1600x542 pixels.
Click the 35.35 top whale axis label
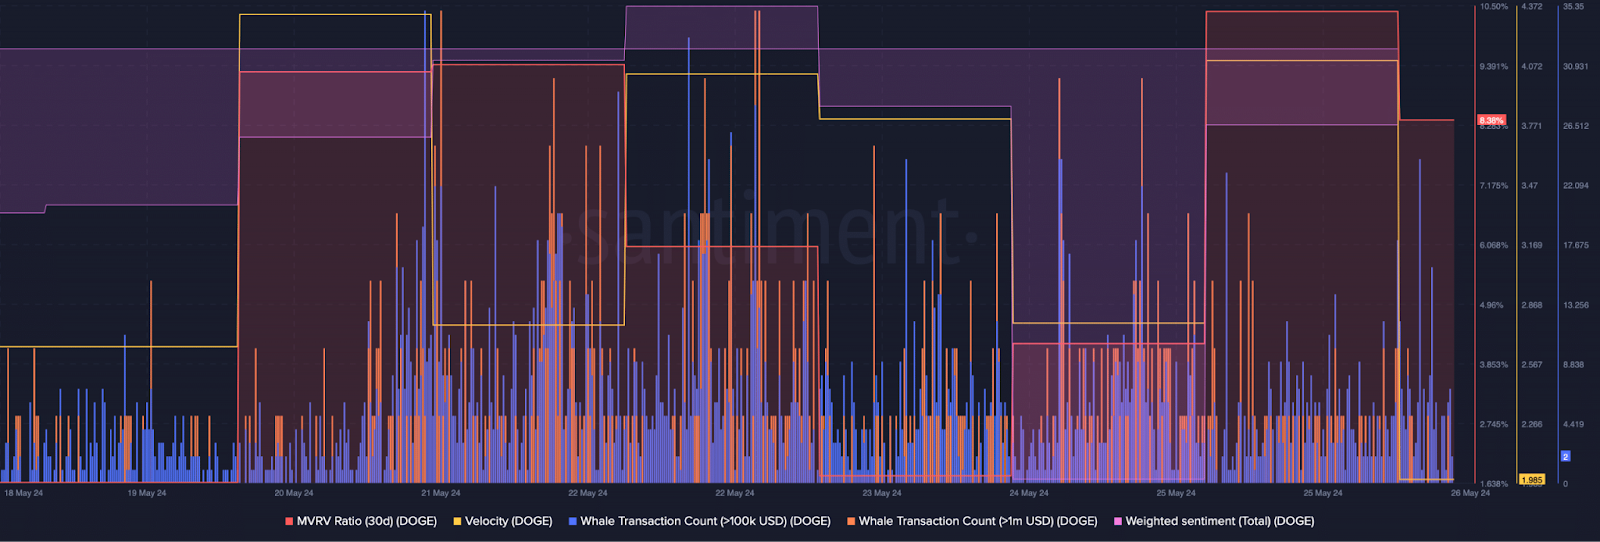[1573, 7]
